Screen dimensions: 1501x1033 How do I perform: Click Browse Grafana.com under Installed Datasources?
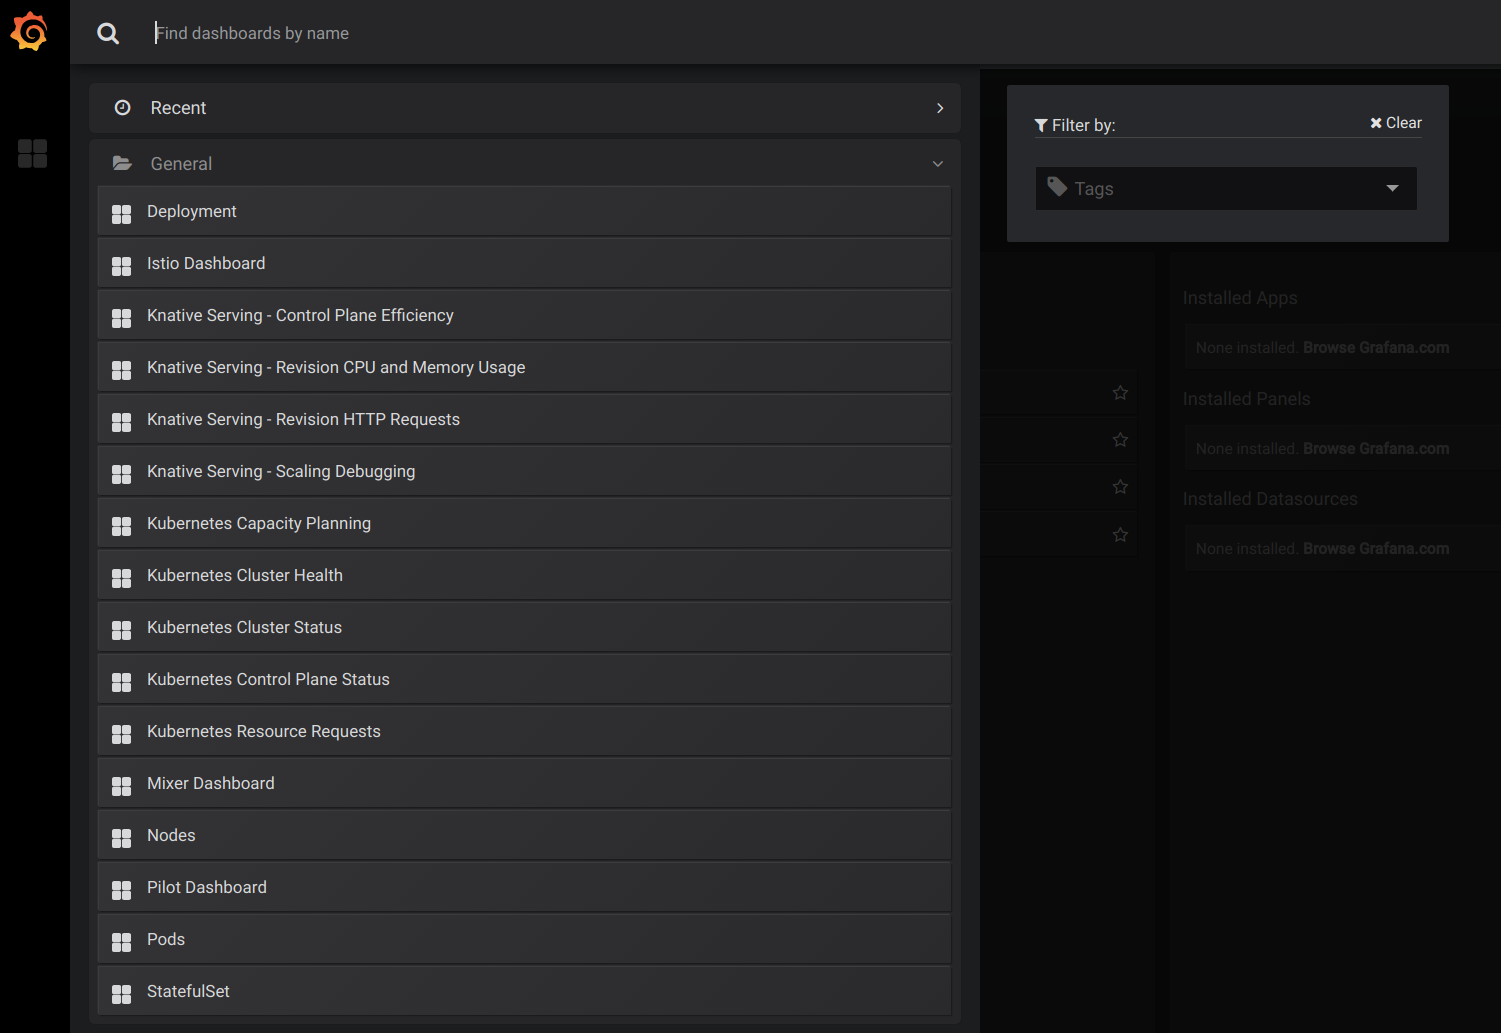[1376, 549]
